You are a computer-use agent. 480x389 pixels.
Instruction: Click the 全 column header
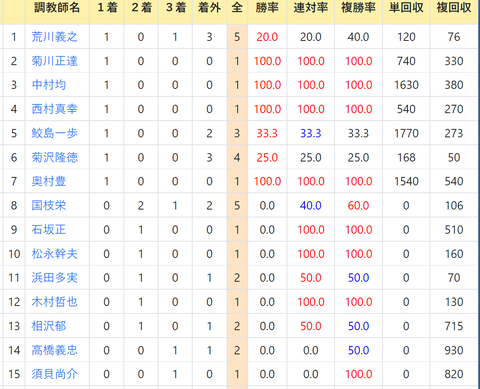237,7
